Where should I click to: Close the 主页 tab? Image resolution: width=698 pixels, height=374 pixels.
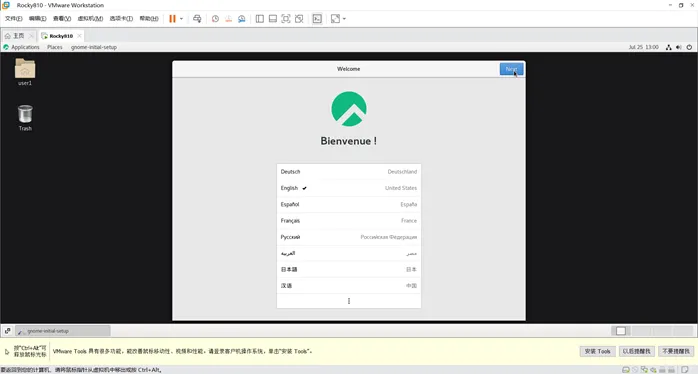pyautogui.click(x=31, y=36)
